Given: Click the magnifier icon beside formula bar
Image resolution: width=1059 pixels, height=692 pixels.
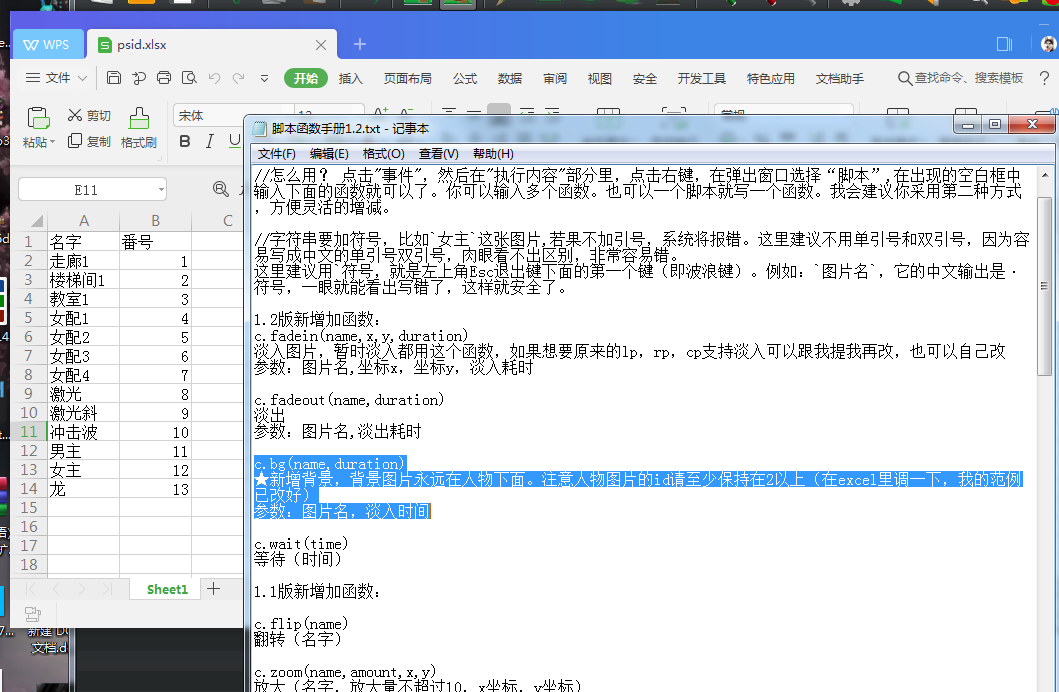Looking at the screenshot, I should click(x=220, y=189).
